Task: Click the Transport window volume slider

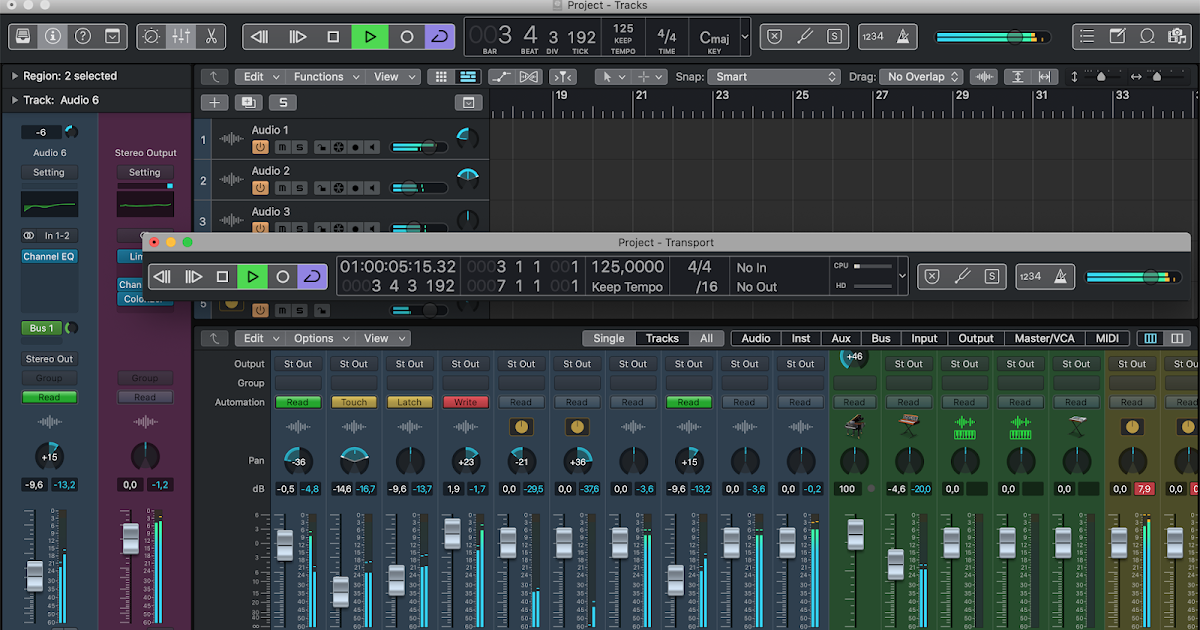Action: (1134, 277)
